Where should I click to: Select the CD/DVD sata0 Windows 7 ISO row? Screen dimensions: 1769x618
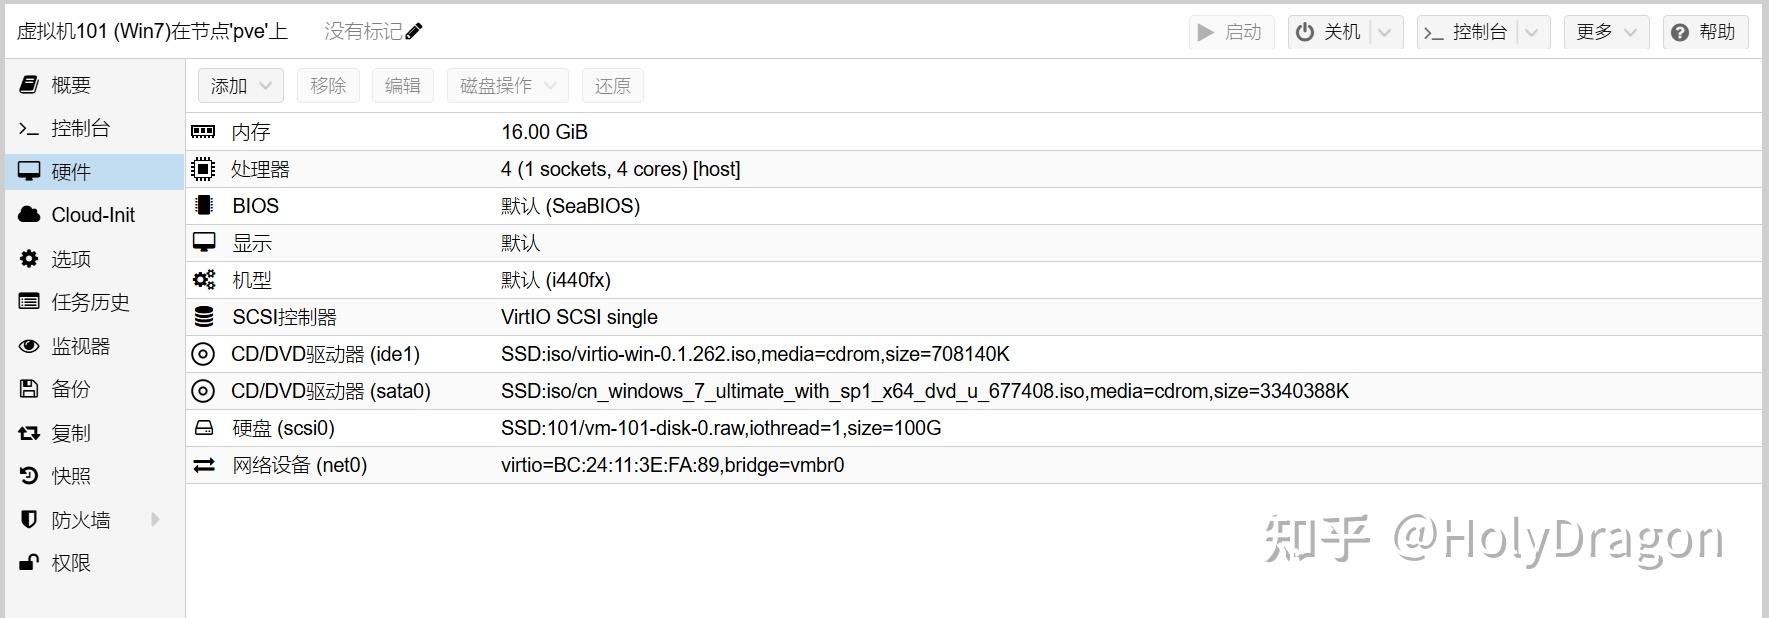tap(924, 391)
